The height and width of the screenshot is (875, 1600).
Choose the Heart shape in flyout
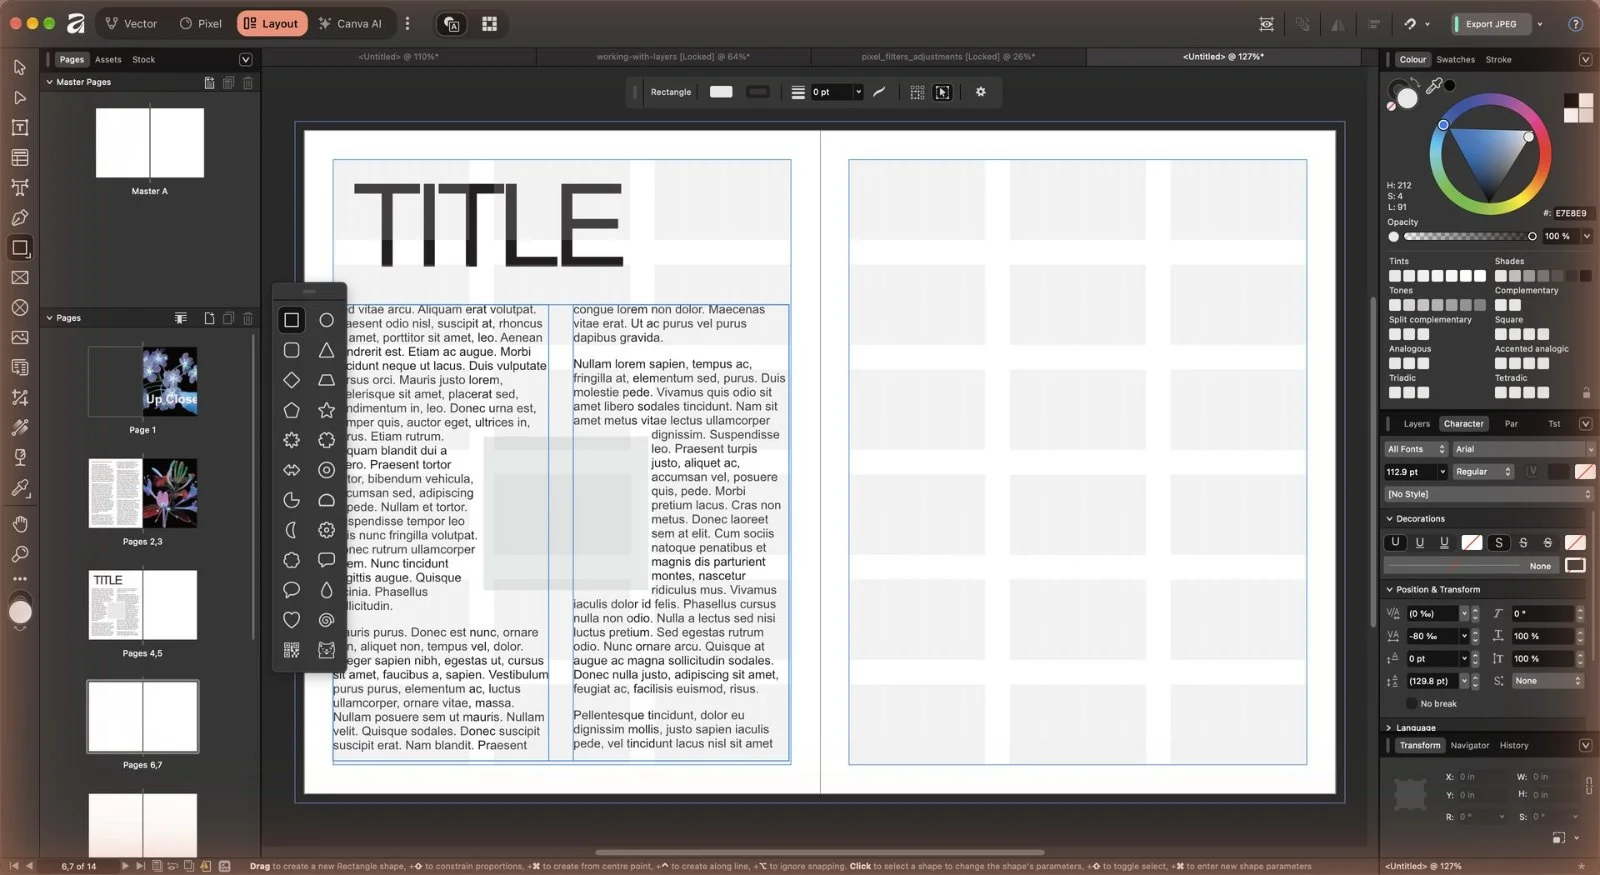pos(291,620)
